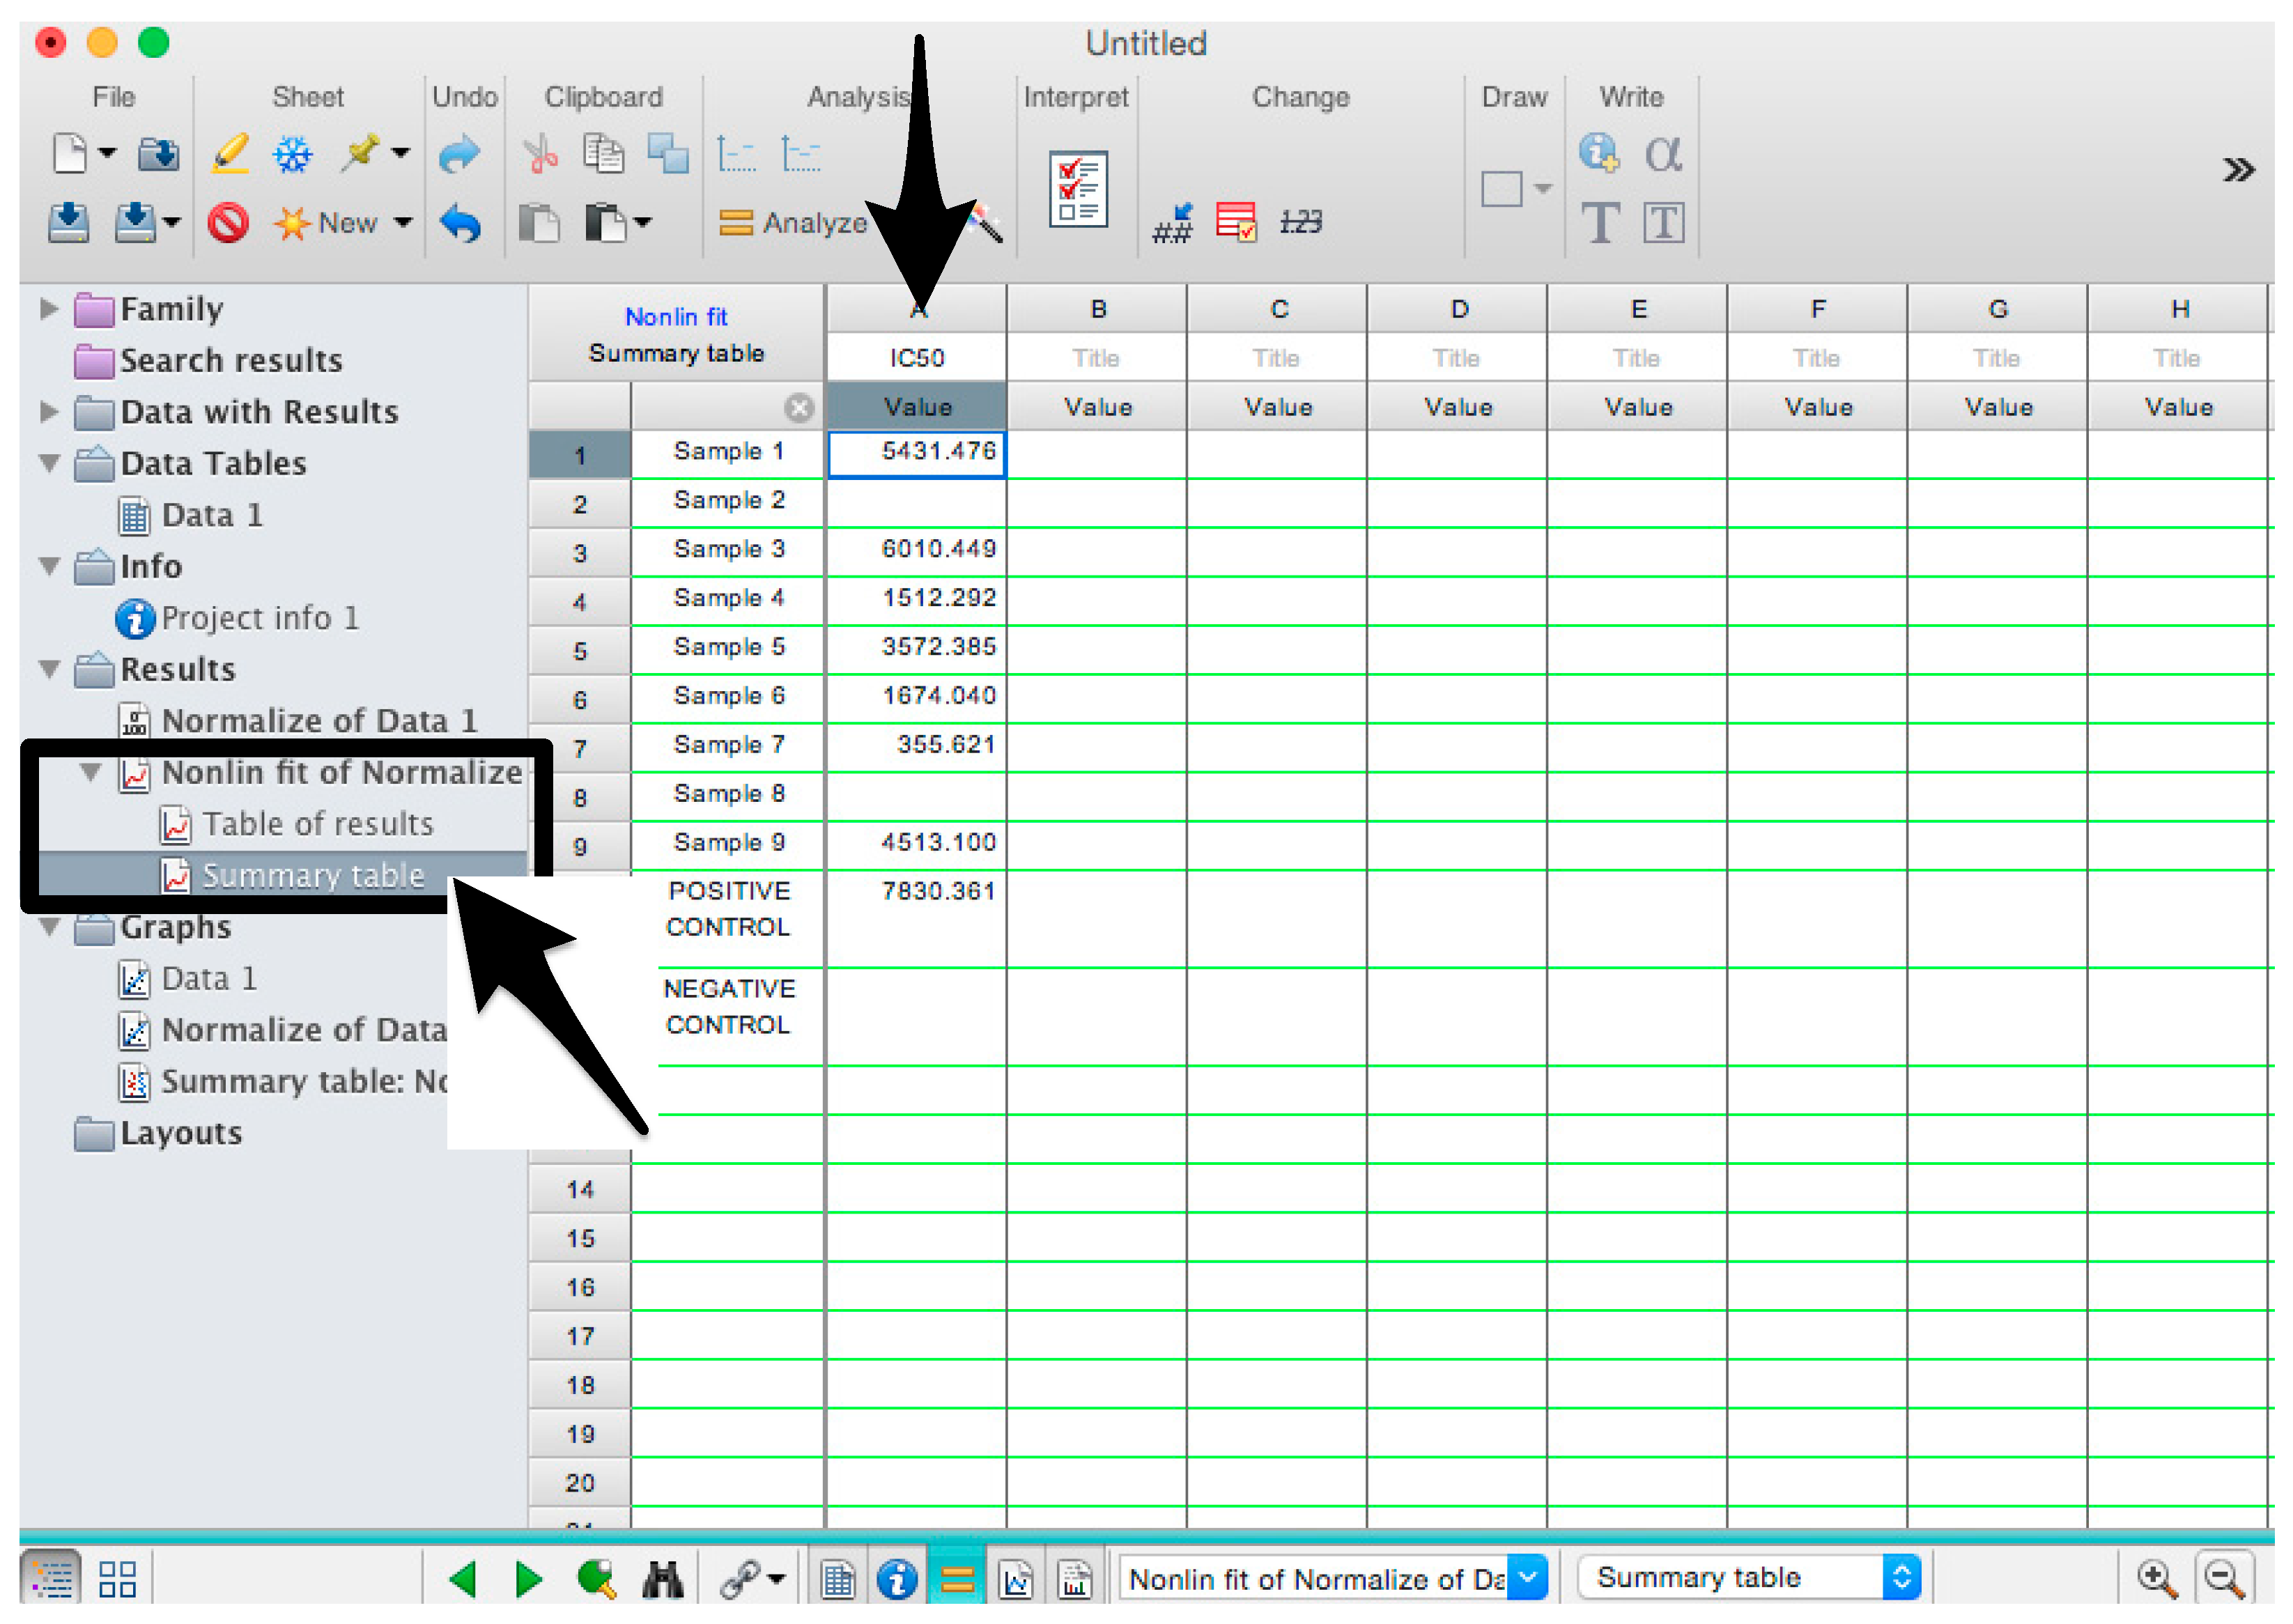Screen dimensions: 2293x1624
Task: Collapse the Data Tables folder
Action: pyautogui.click(x=48, y=463)
